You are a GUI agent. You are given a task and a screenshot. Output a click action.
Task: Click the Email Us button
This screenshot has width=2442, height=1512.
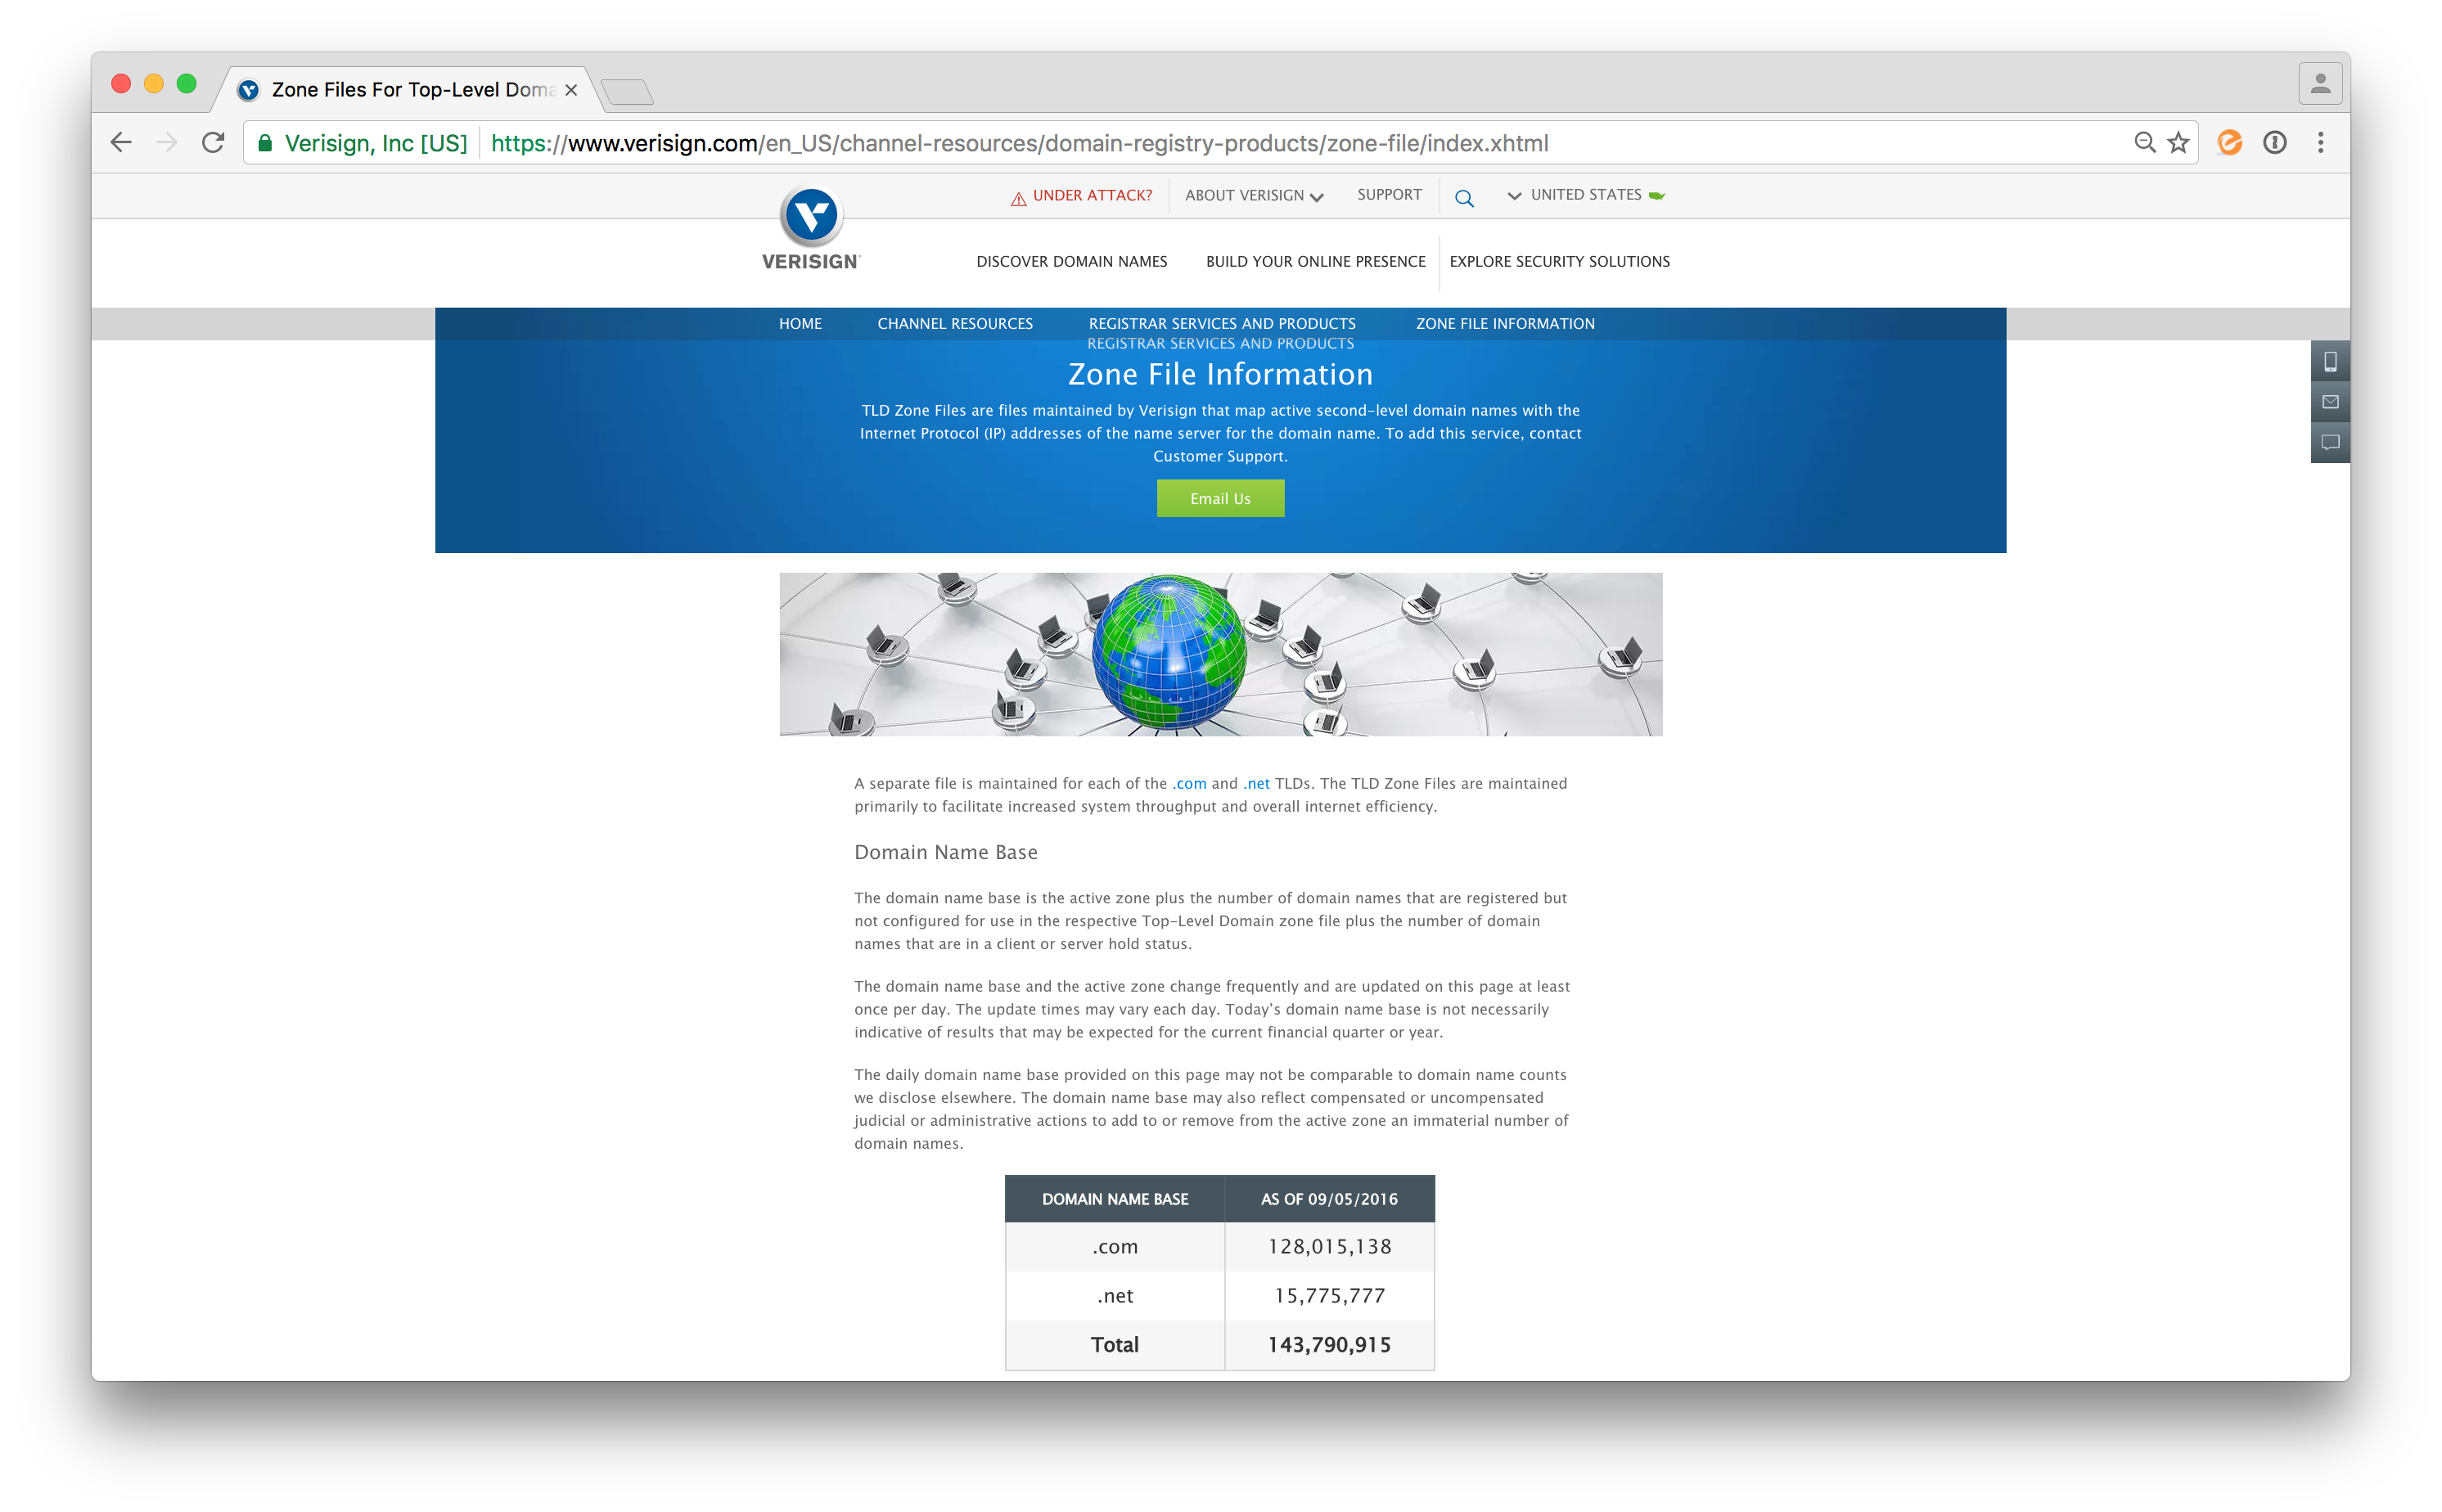click(1219, 499)
